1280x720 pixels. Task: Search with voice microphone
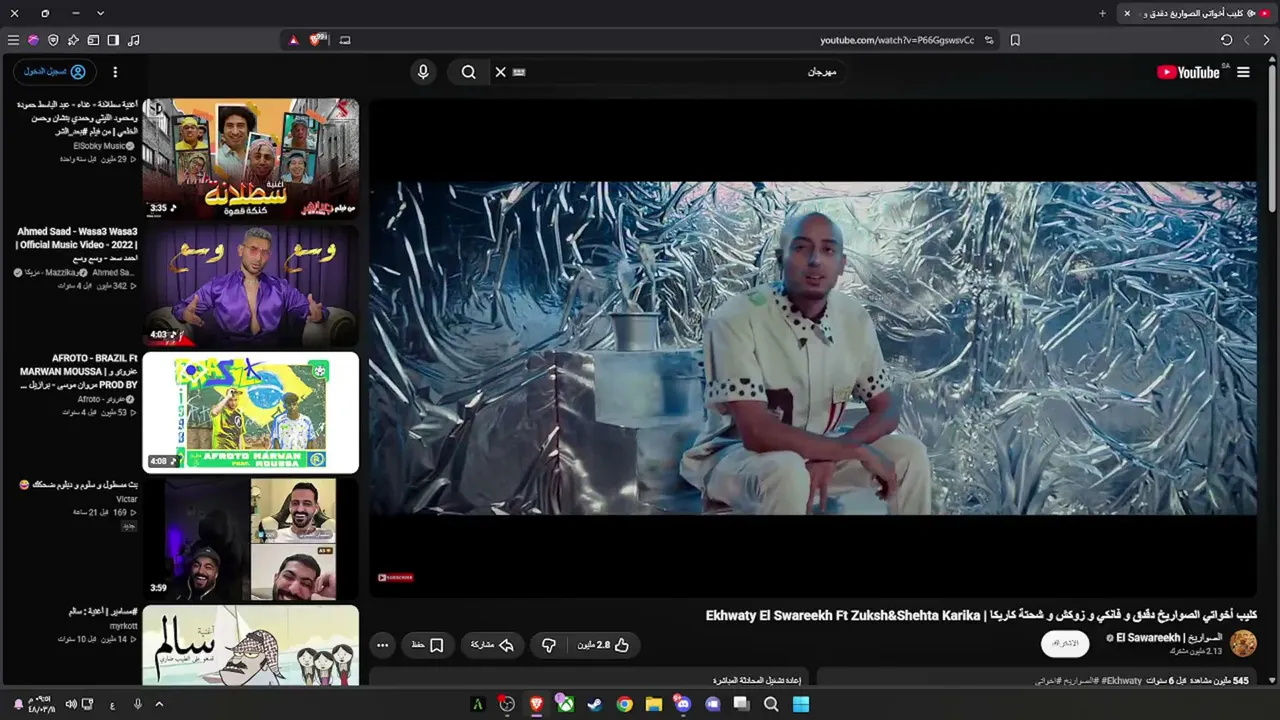(423, 72)
